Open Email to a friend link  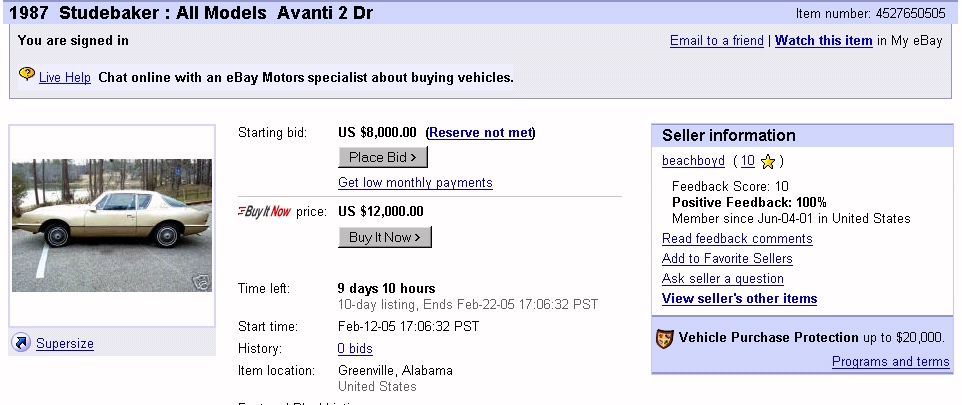(x=716, y=41)
